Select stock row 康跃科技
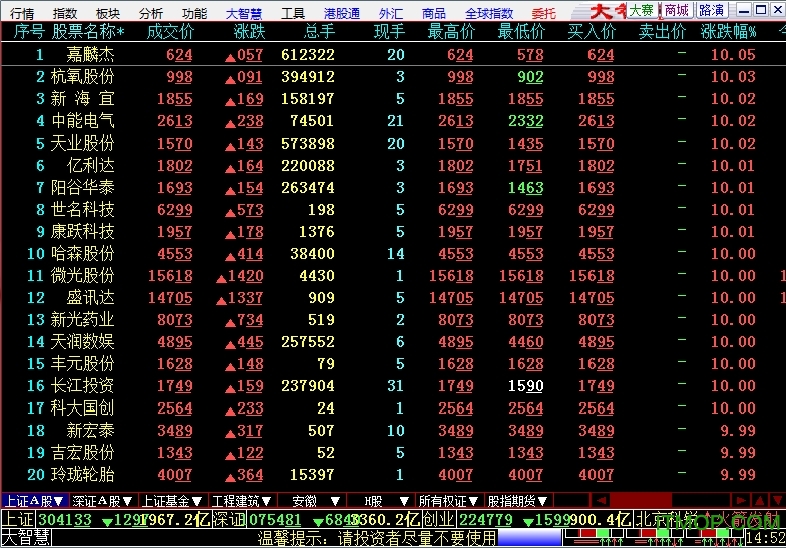This screenshot has width=786, height=548. click(393, 232)
